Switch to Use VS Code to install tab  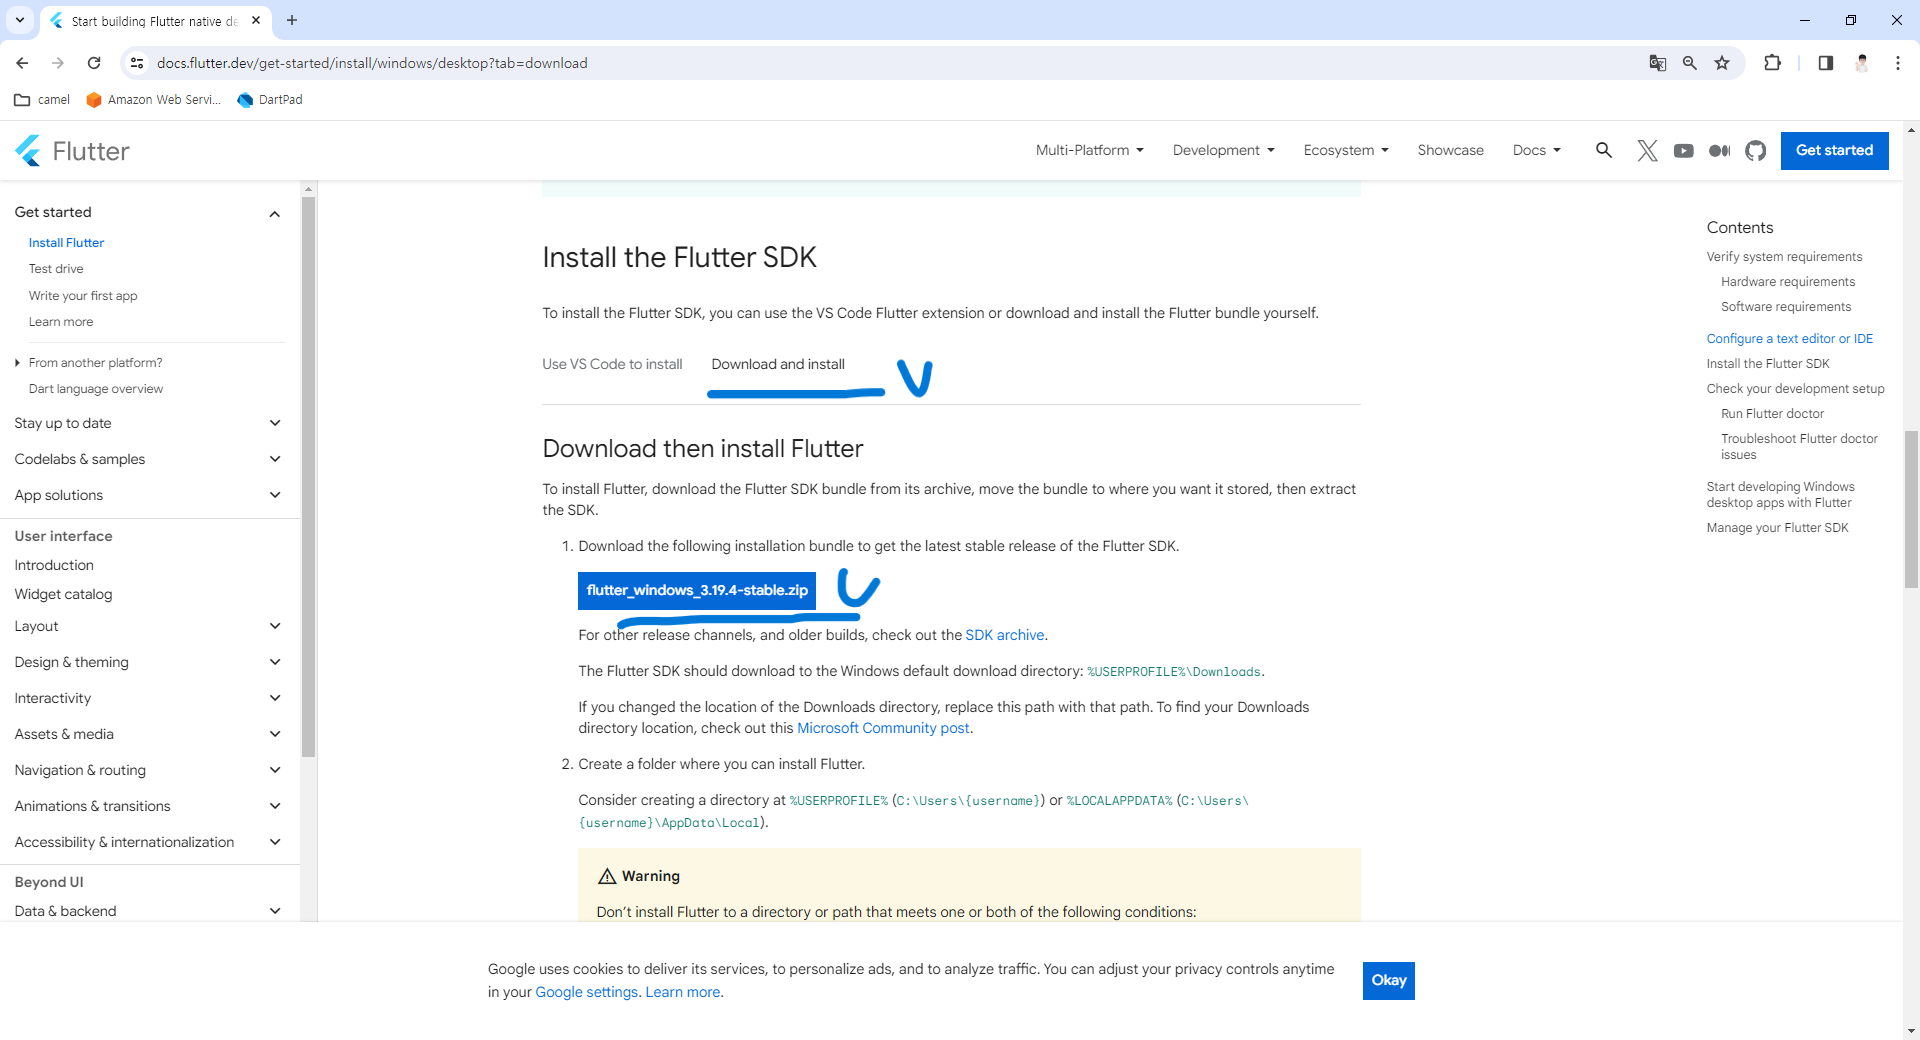click(x=612, y=364)
